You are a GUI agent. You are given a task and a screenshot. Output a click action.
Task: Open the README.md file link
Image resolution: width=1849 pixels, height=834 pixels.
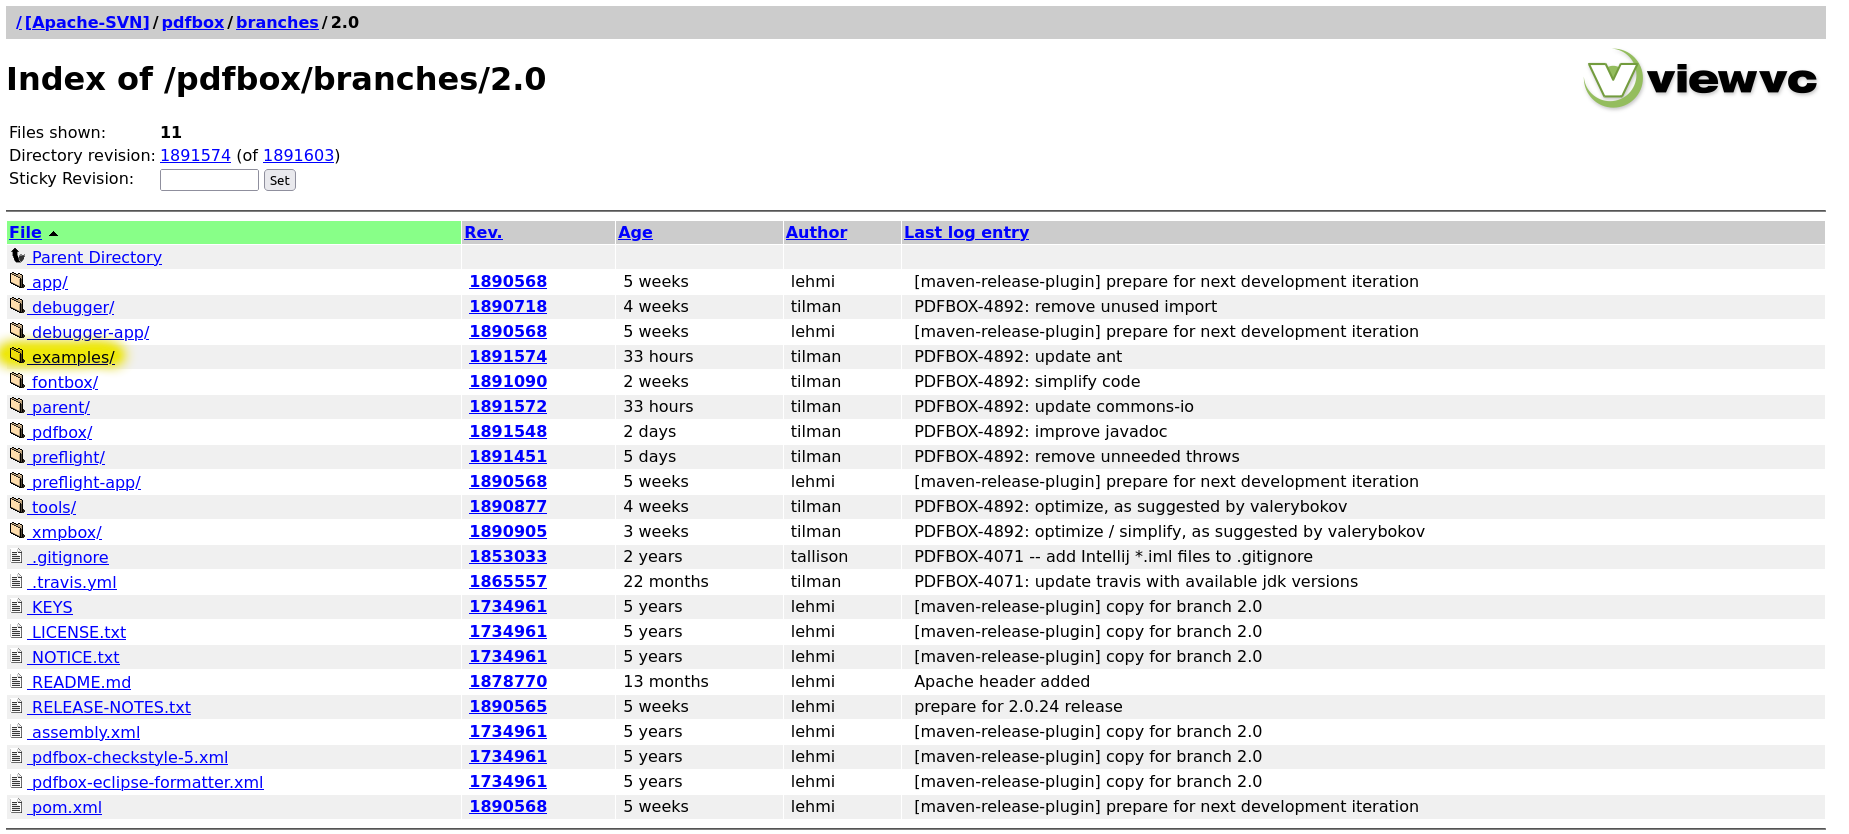point(80,682)
